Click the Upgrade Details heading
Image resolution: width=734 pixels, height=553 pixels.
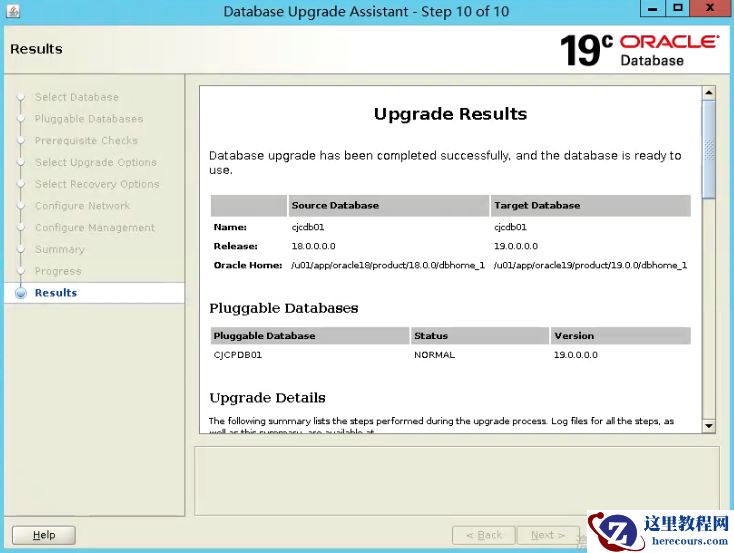[267, 398]
